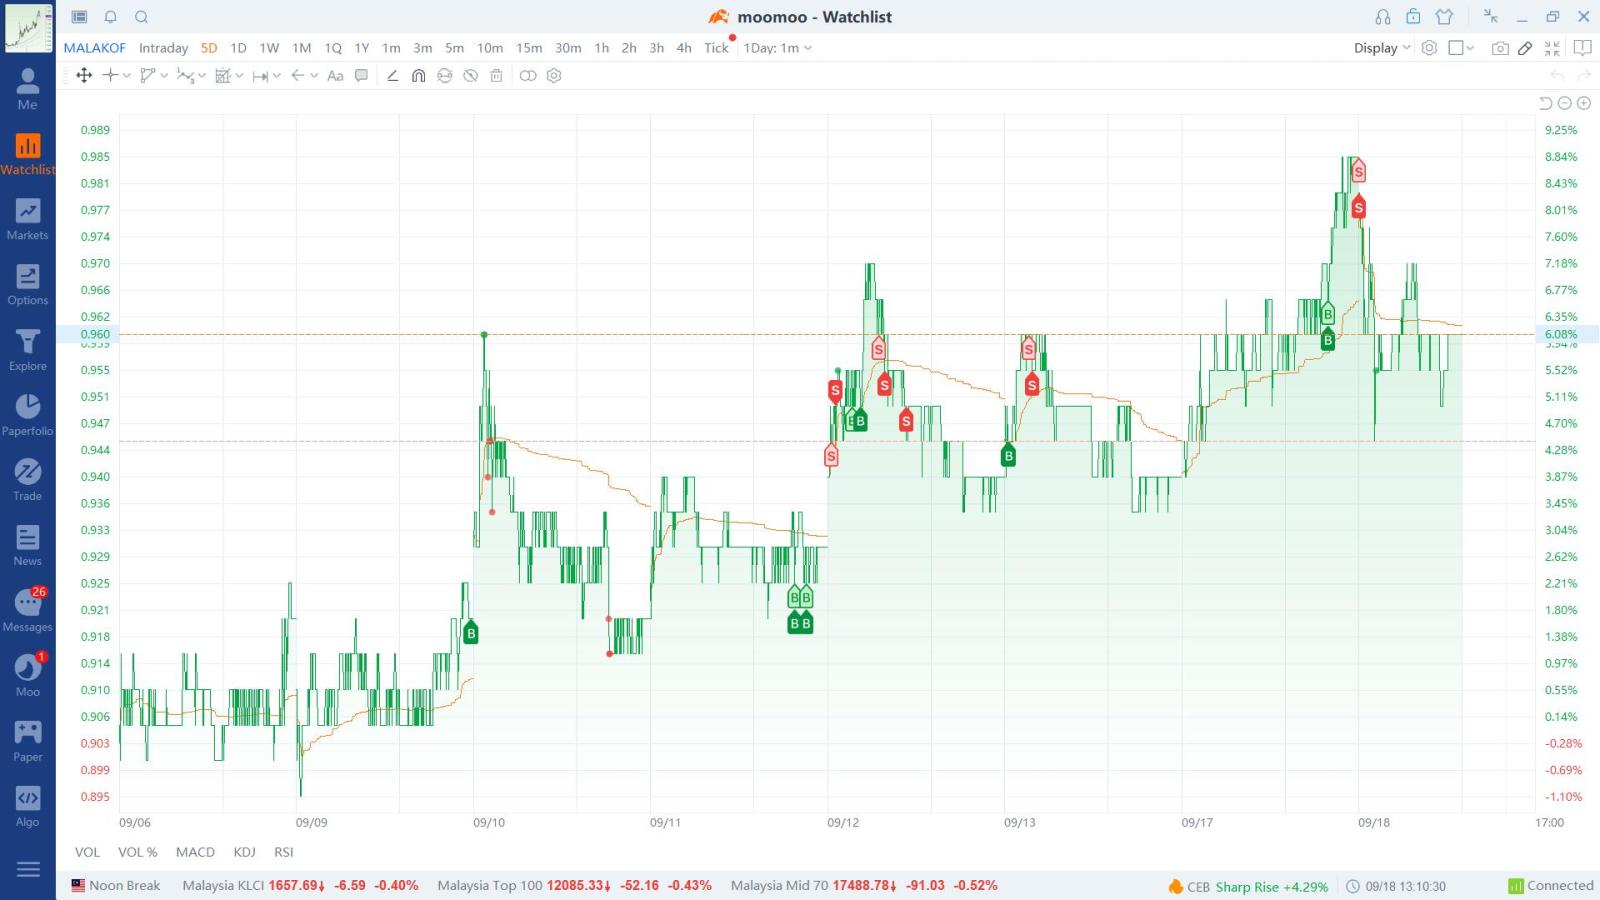Toggle hide drawings eye icon
Image resolution: width=1600 pixels, height=900 pixels.
point(470,75)
